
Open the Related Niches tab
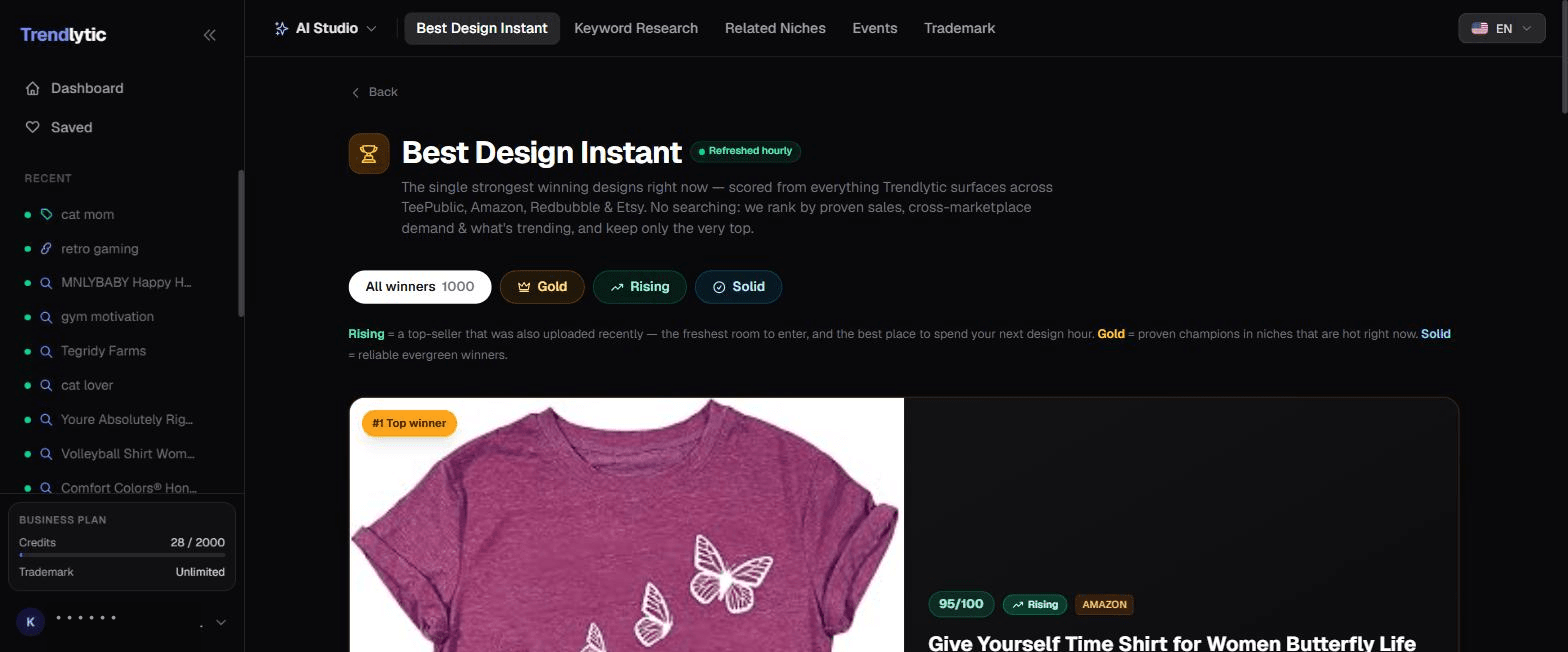point(775,28)
